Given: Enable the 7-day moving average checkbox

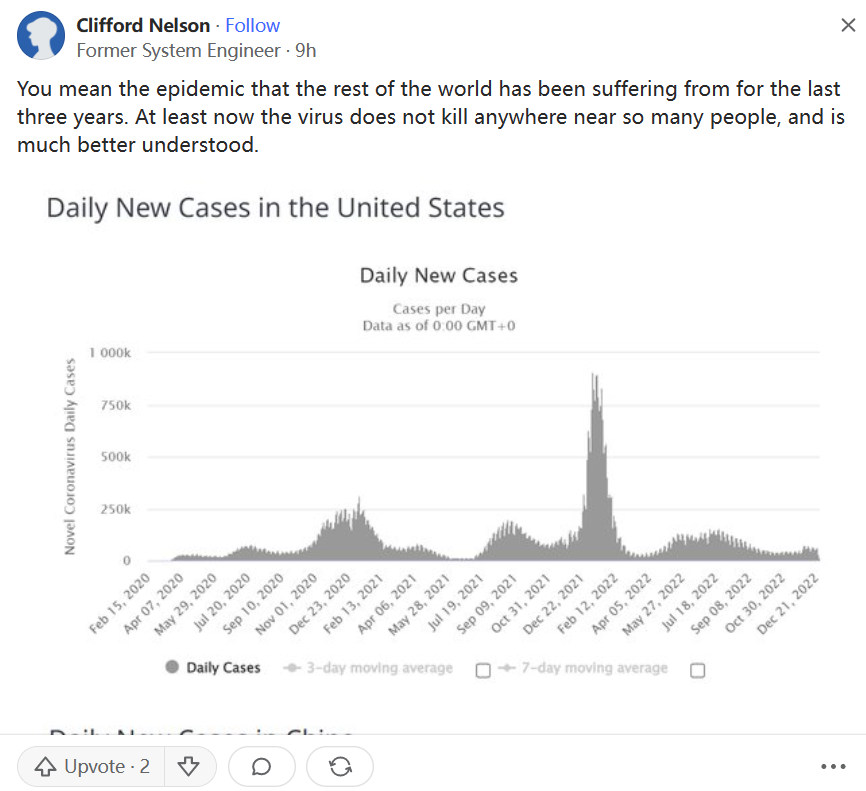Looking at the screenshot, I should [x=698, y=670].
